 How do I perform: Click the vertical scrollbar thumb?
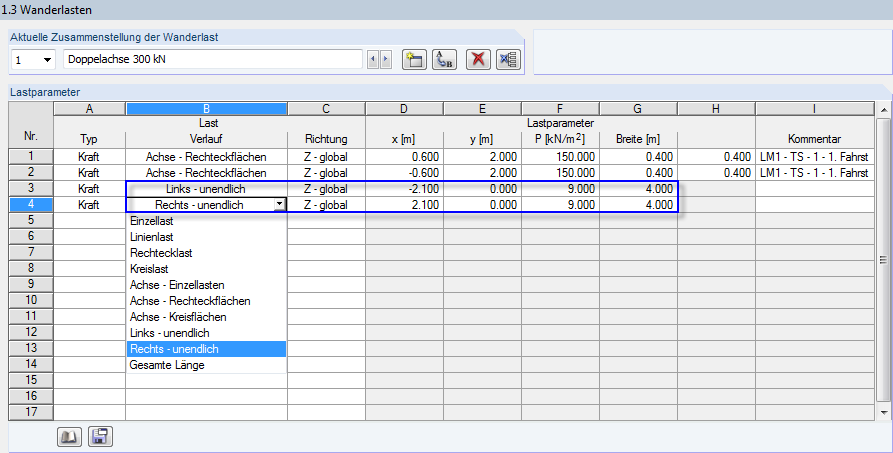click(x=883, y=260)
